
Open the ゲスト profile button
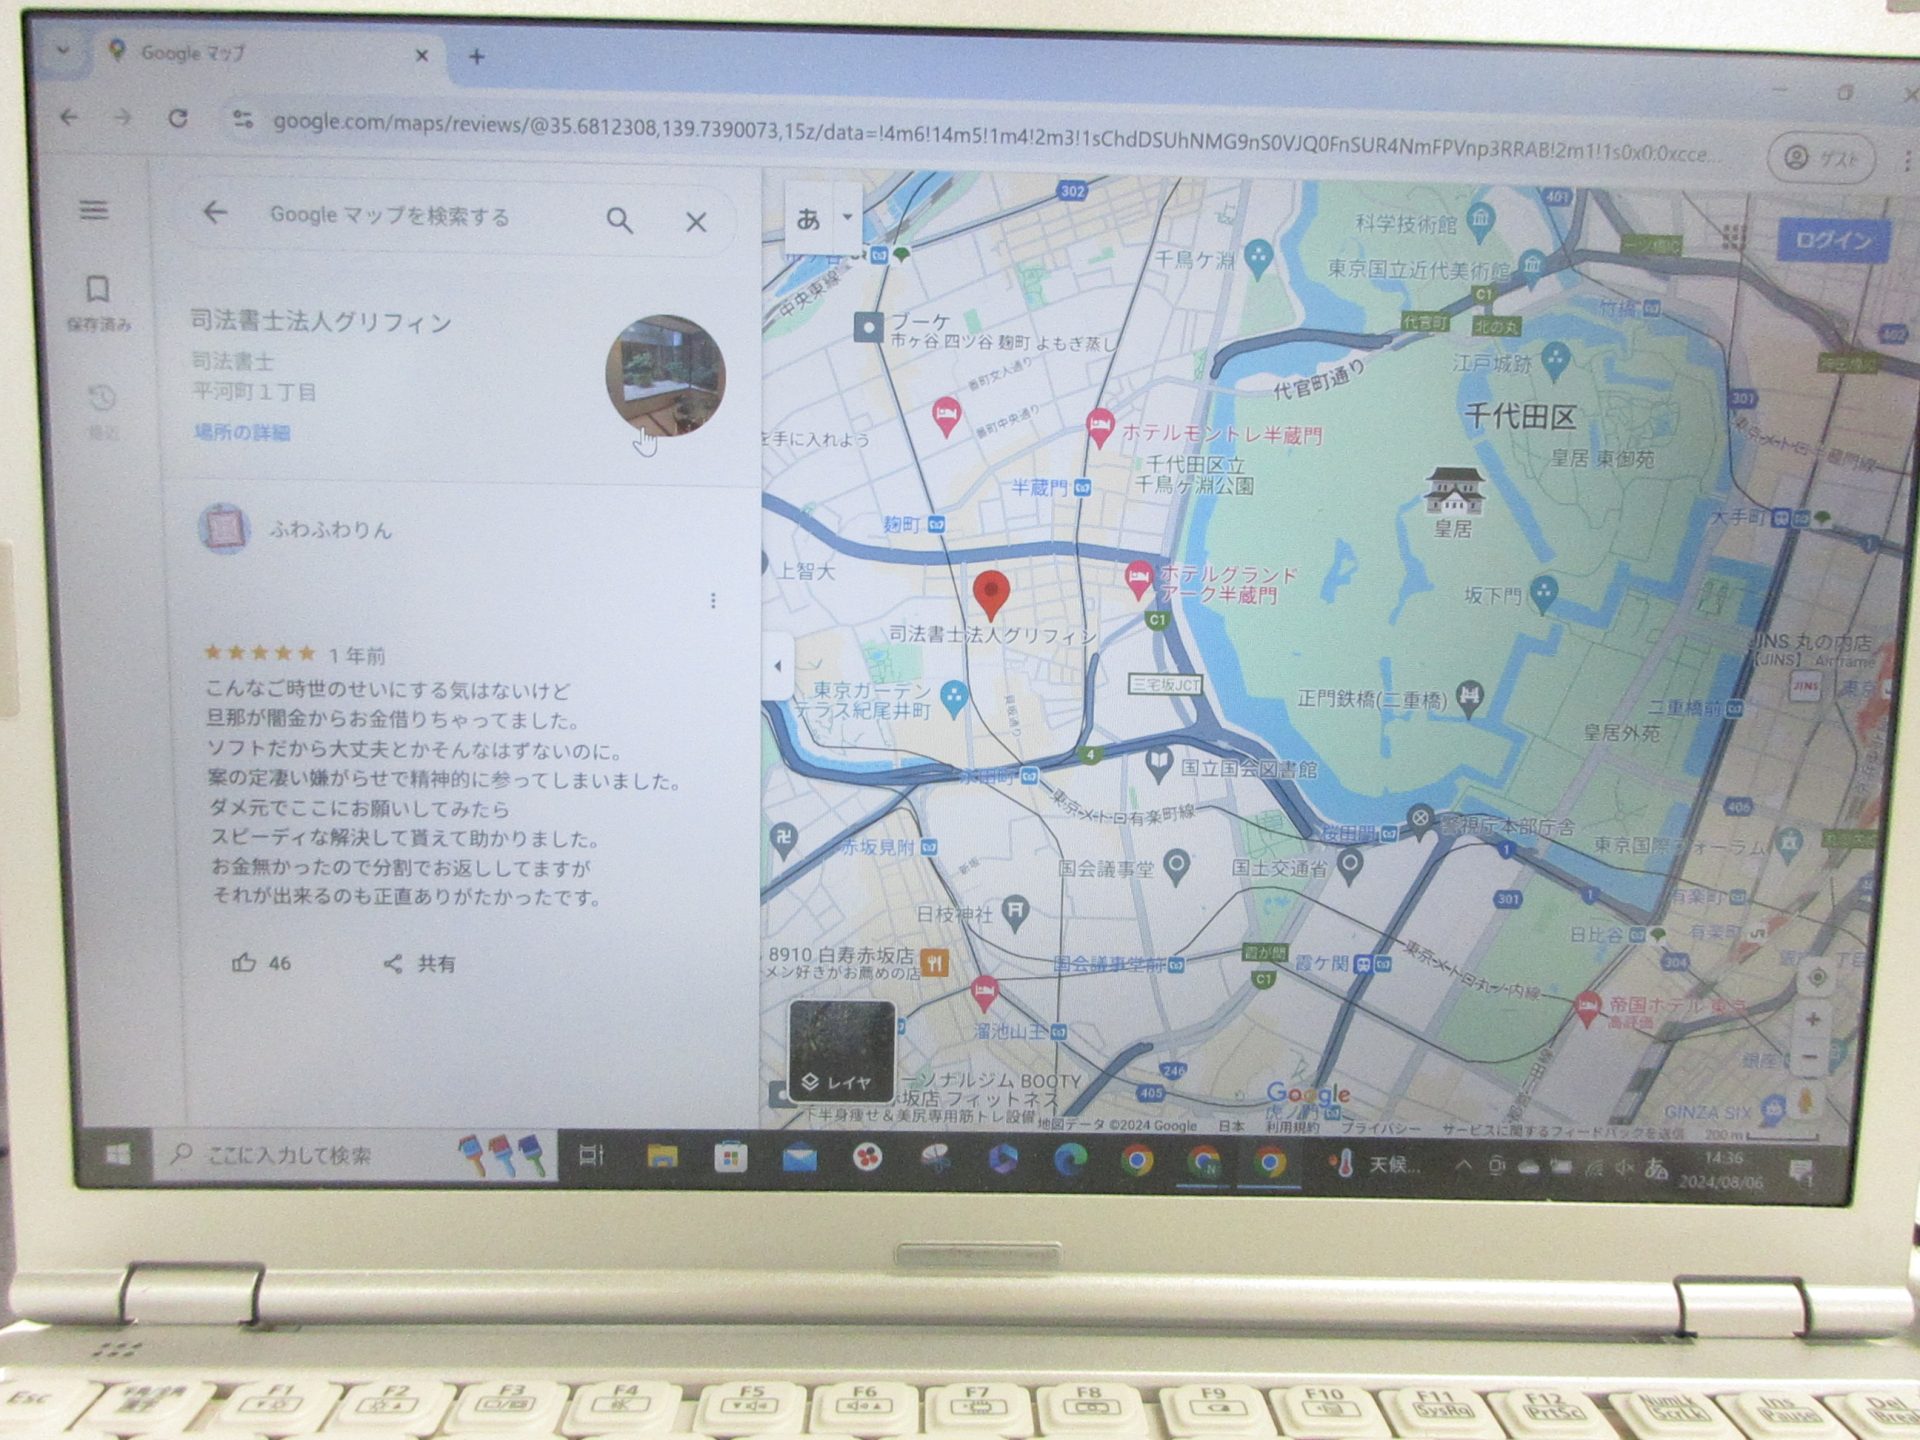pos(1822,158)
